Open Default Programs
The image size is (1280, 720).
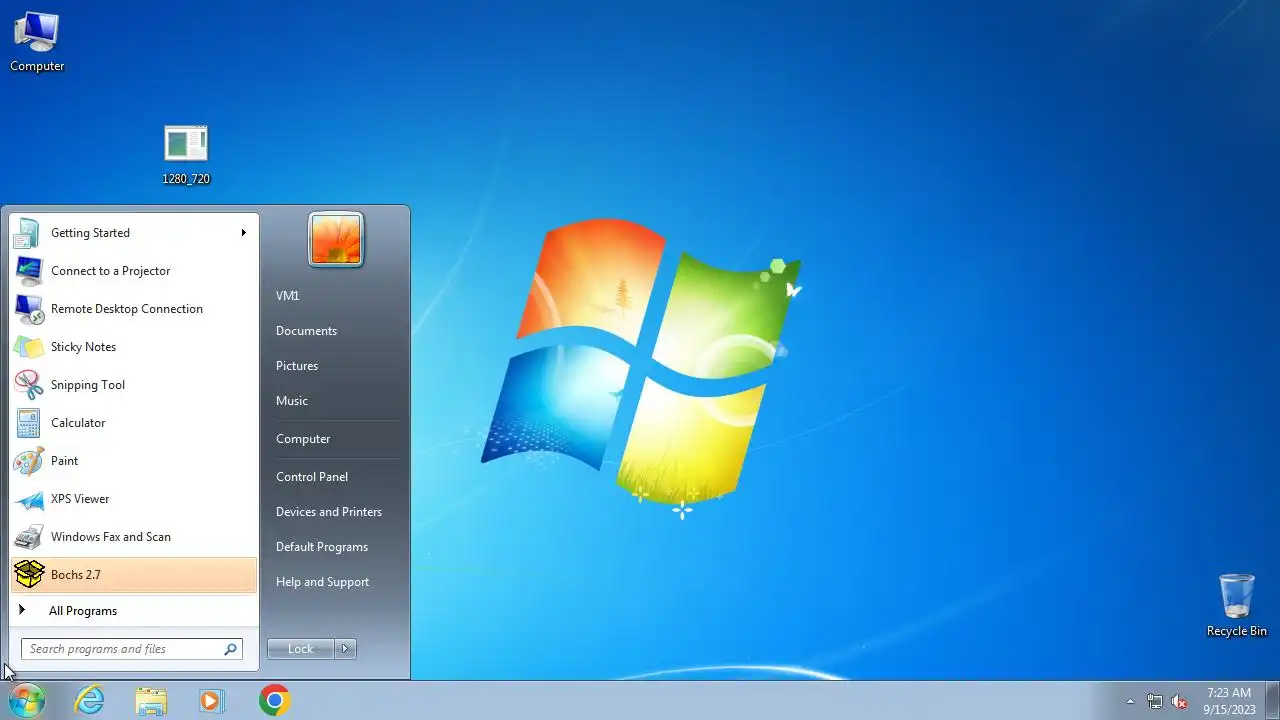click(x=322, y=547)
